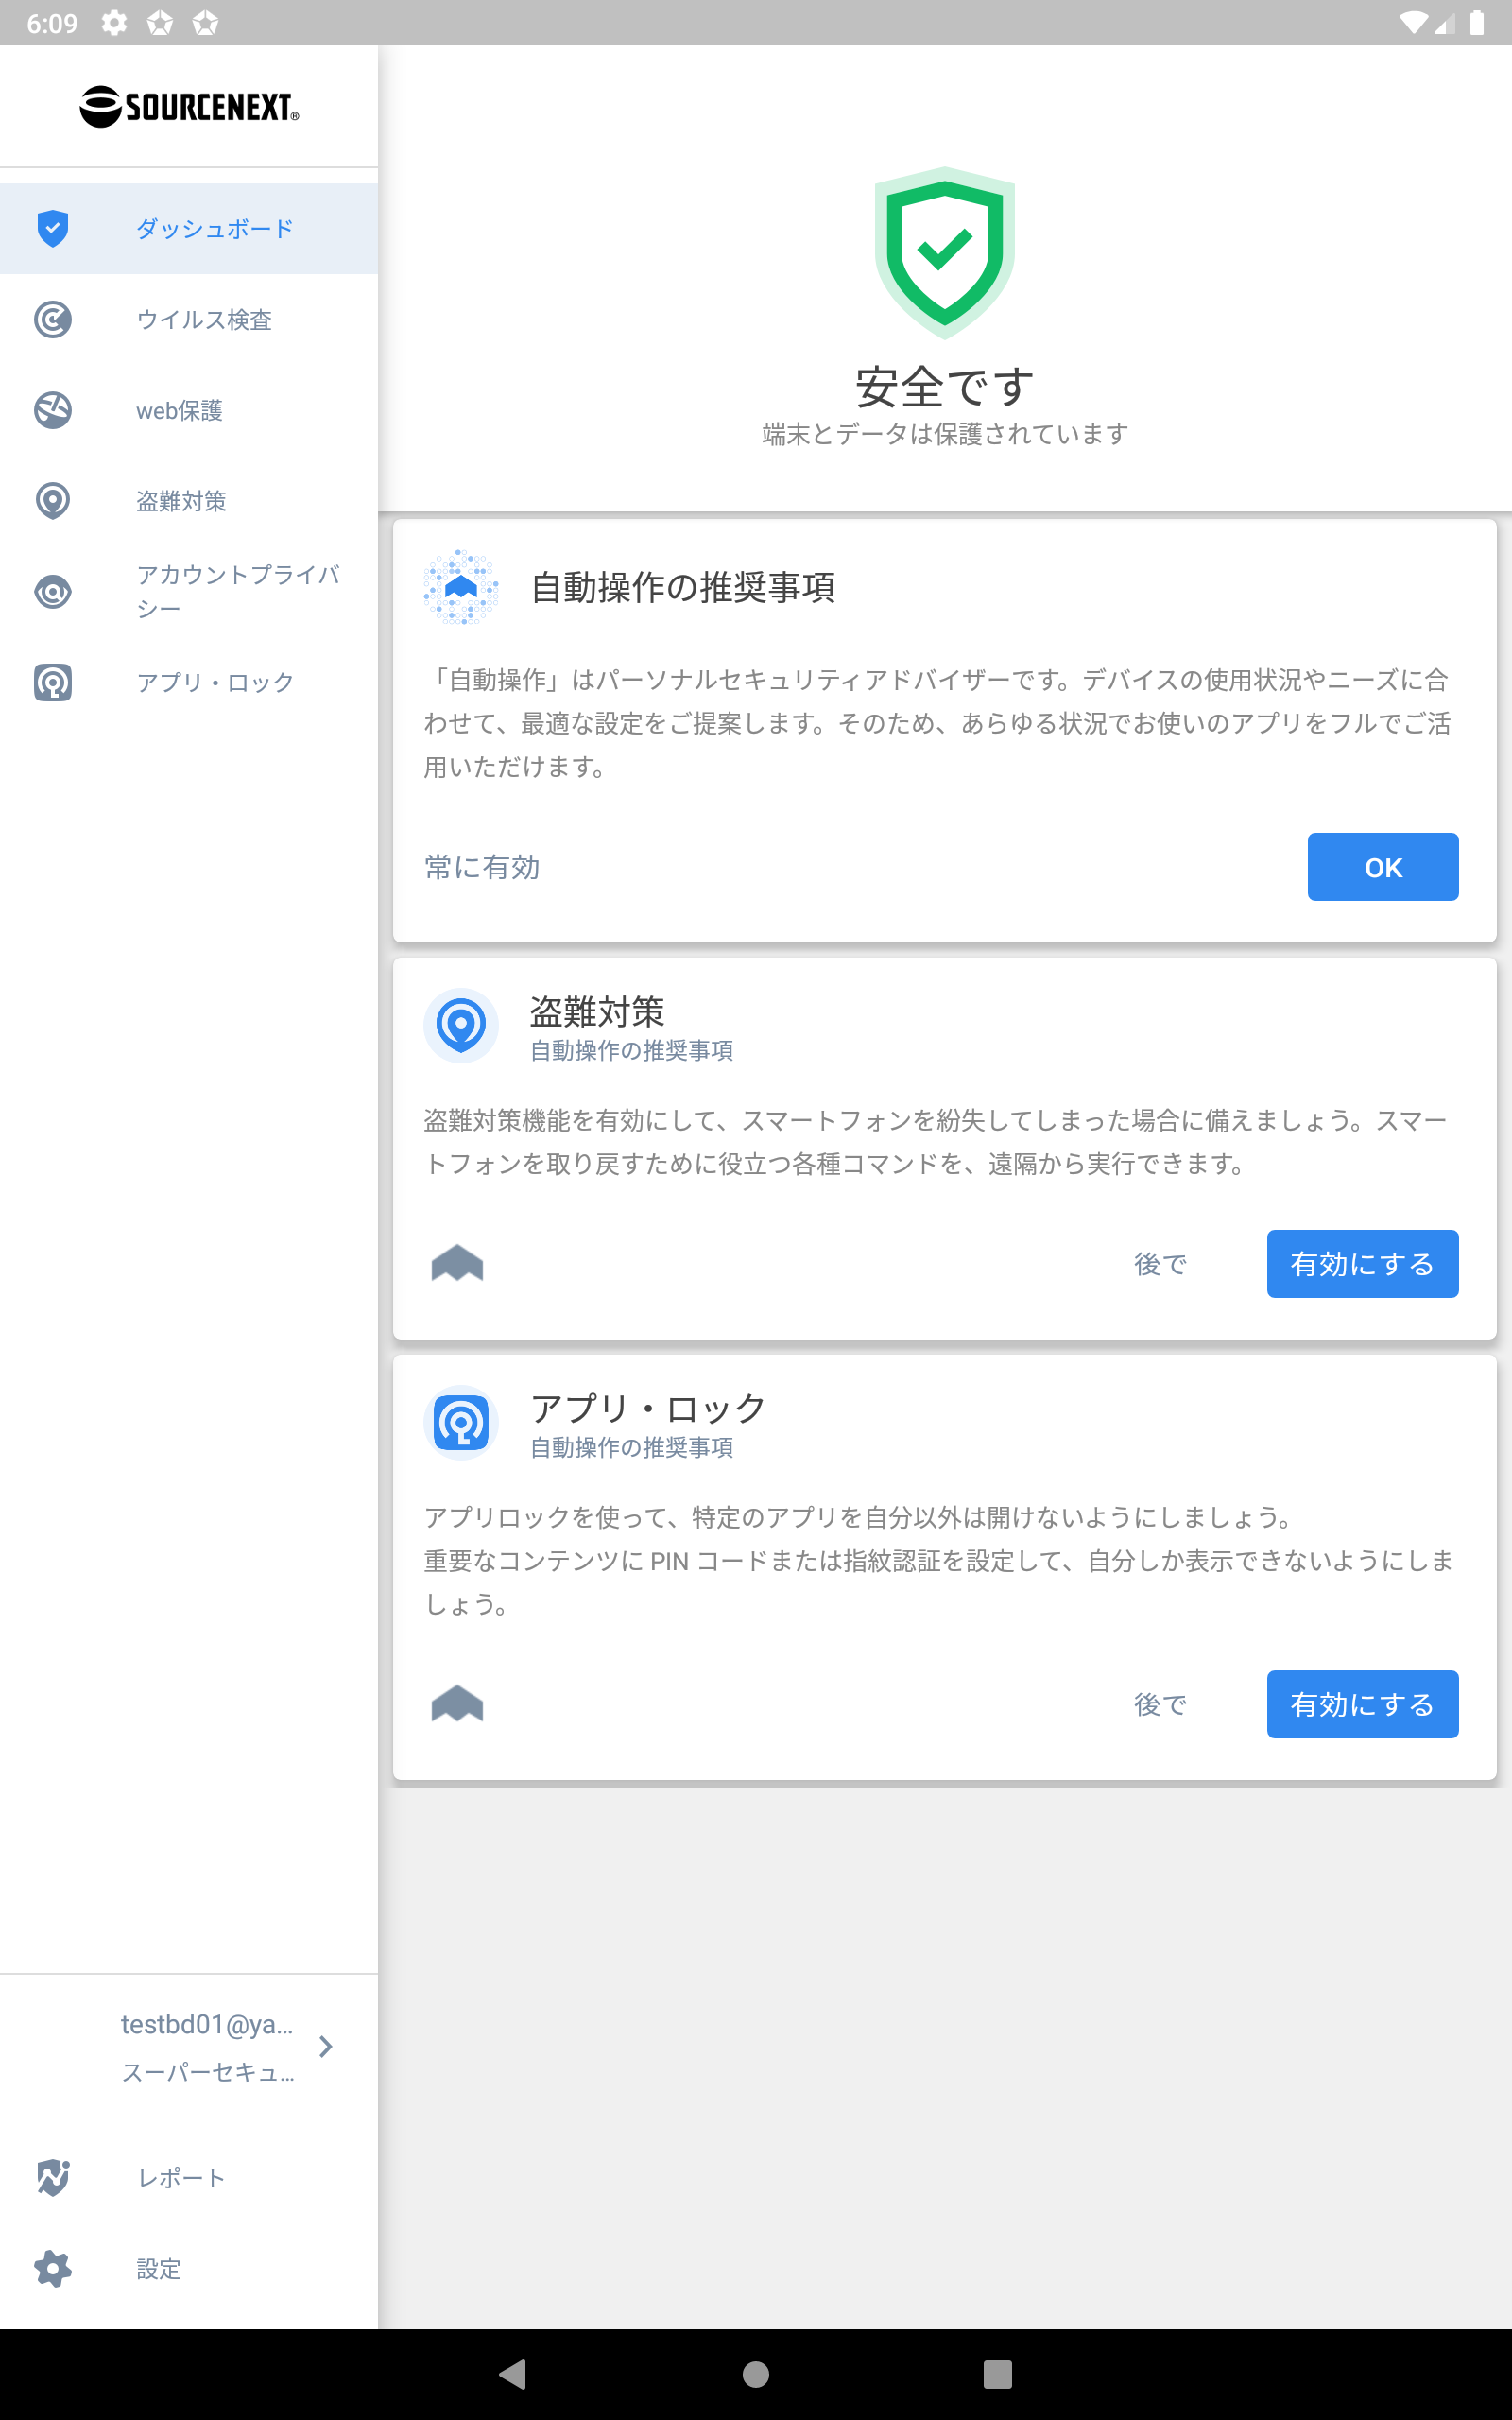Tap 後で on the アプリ・ロック card
1512x2420 pixels.
1160,1704
